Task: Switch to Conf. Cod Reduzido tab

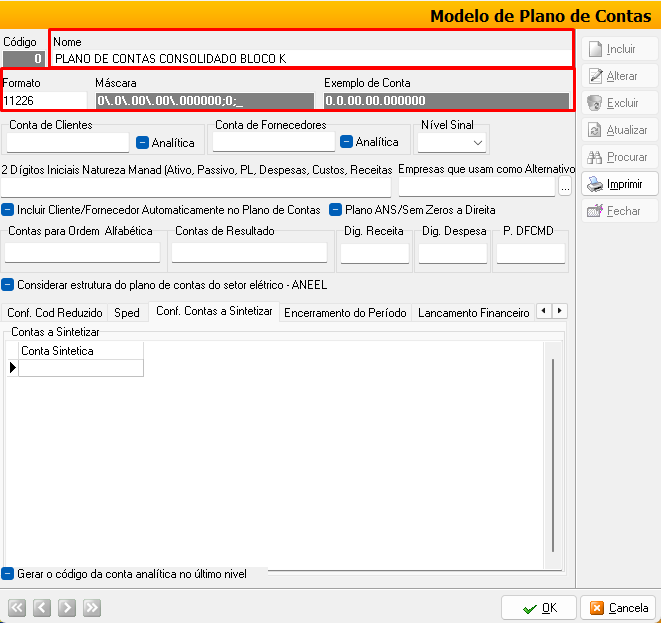Action: (55, 313)
